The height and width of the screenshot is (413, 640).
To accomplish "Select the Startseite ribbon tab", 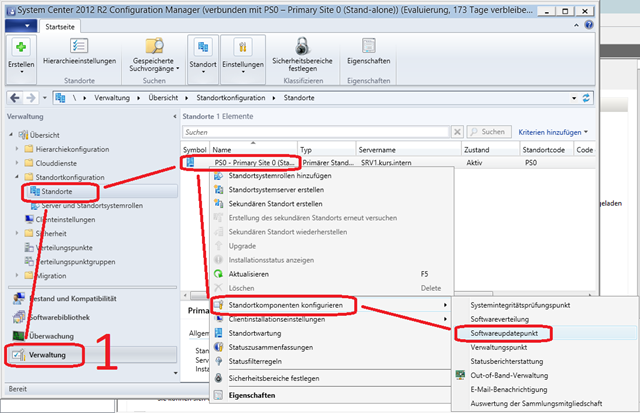I will [60, 27].
